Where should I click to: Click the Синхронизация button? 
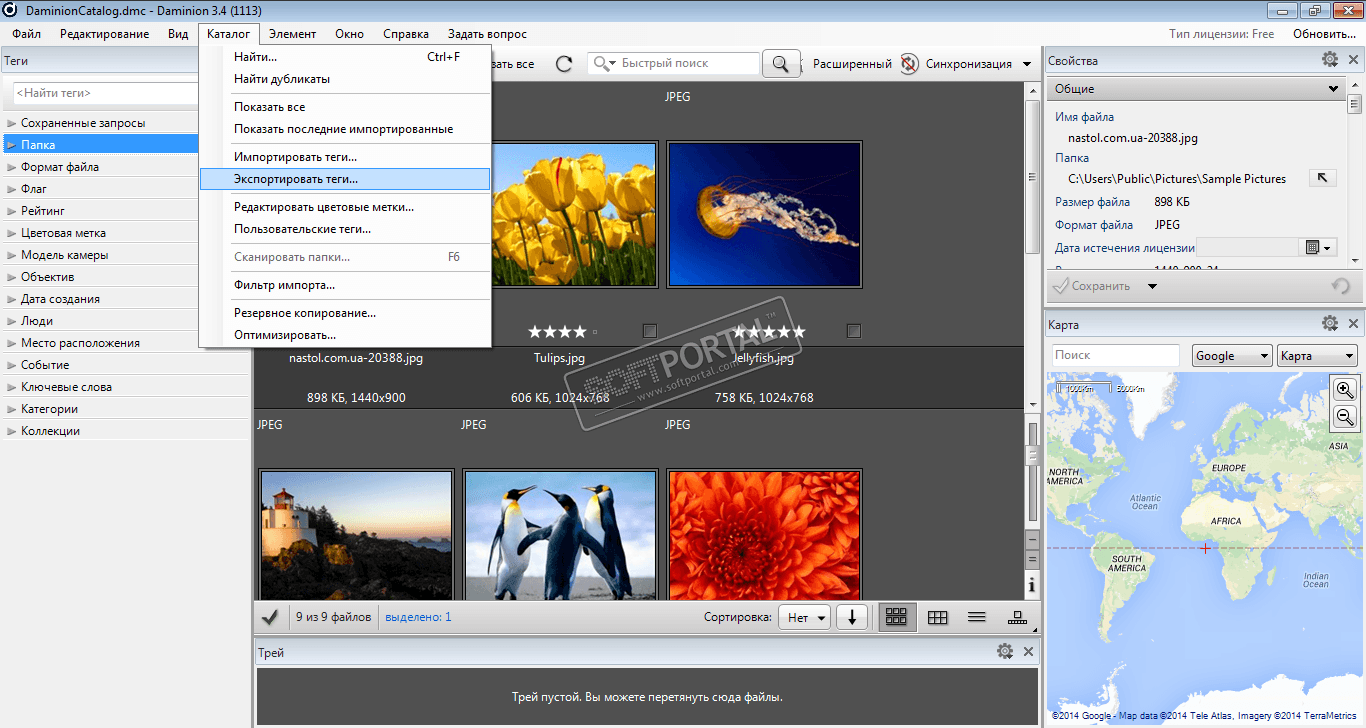968,64
